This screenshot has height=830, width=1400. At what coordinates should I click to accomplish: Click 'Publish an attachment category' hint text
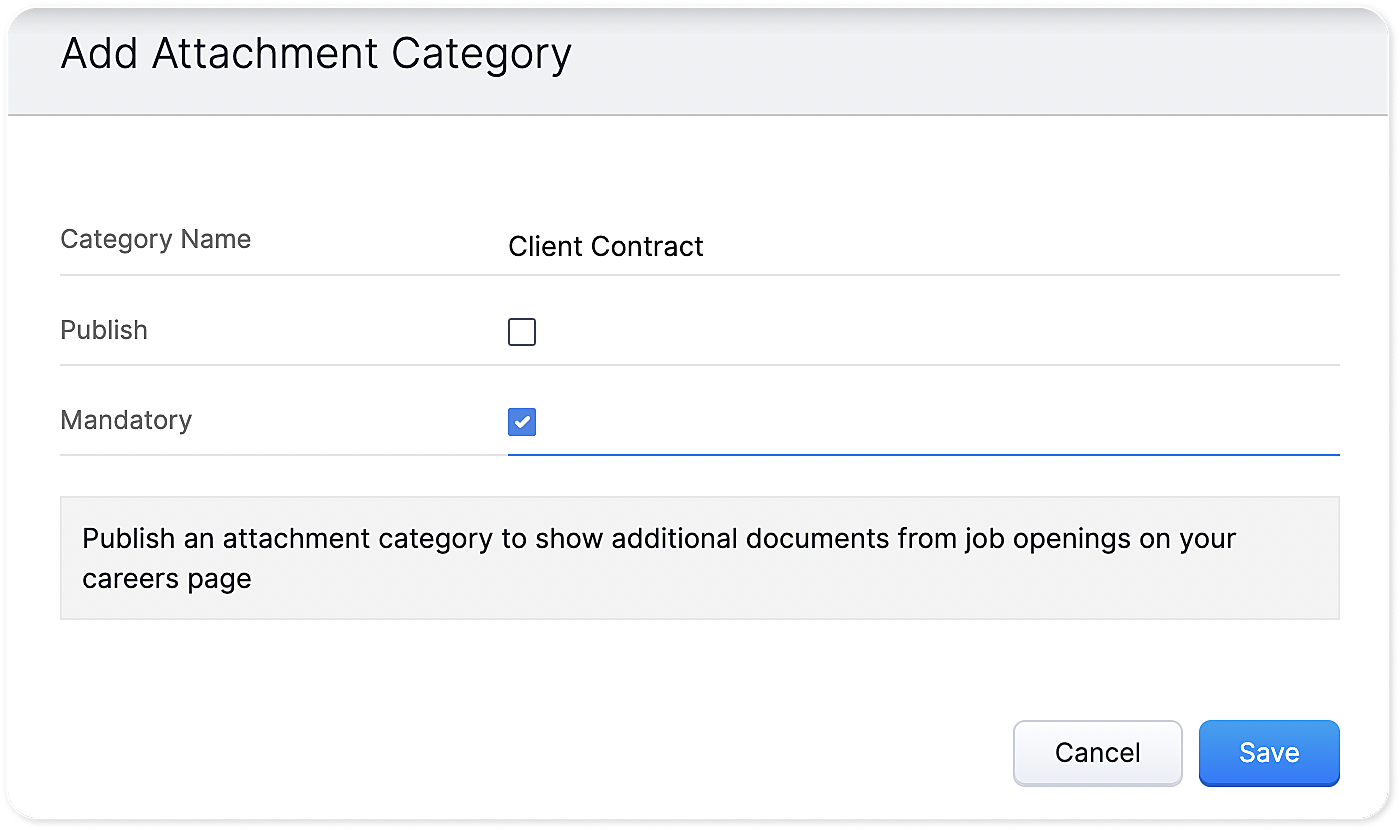tap(288, 539)
